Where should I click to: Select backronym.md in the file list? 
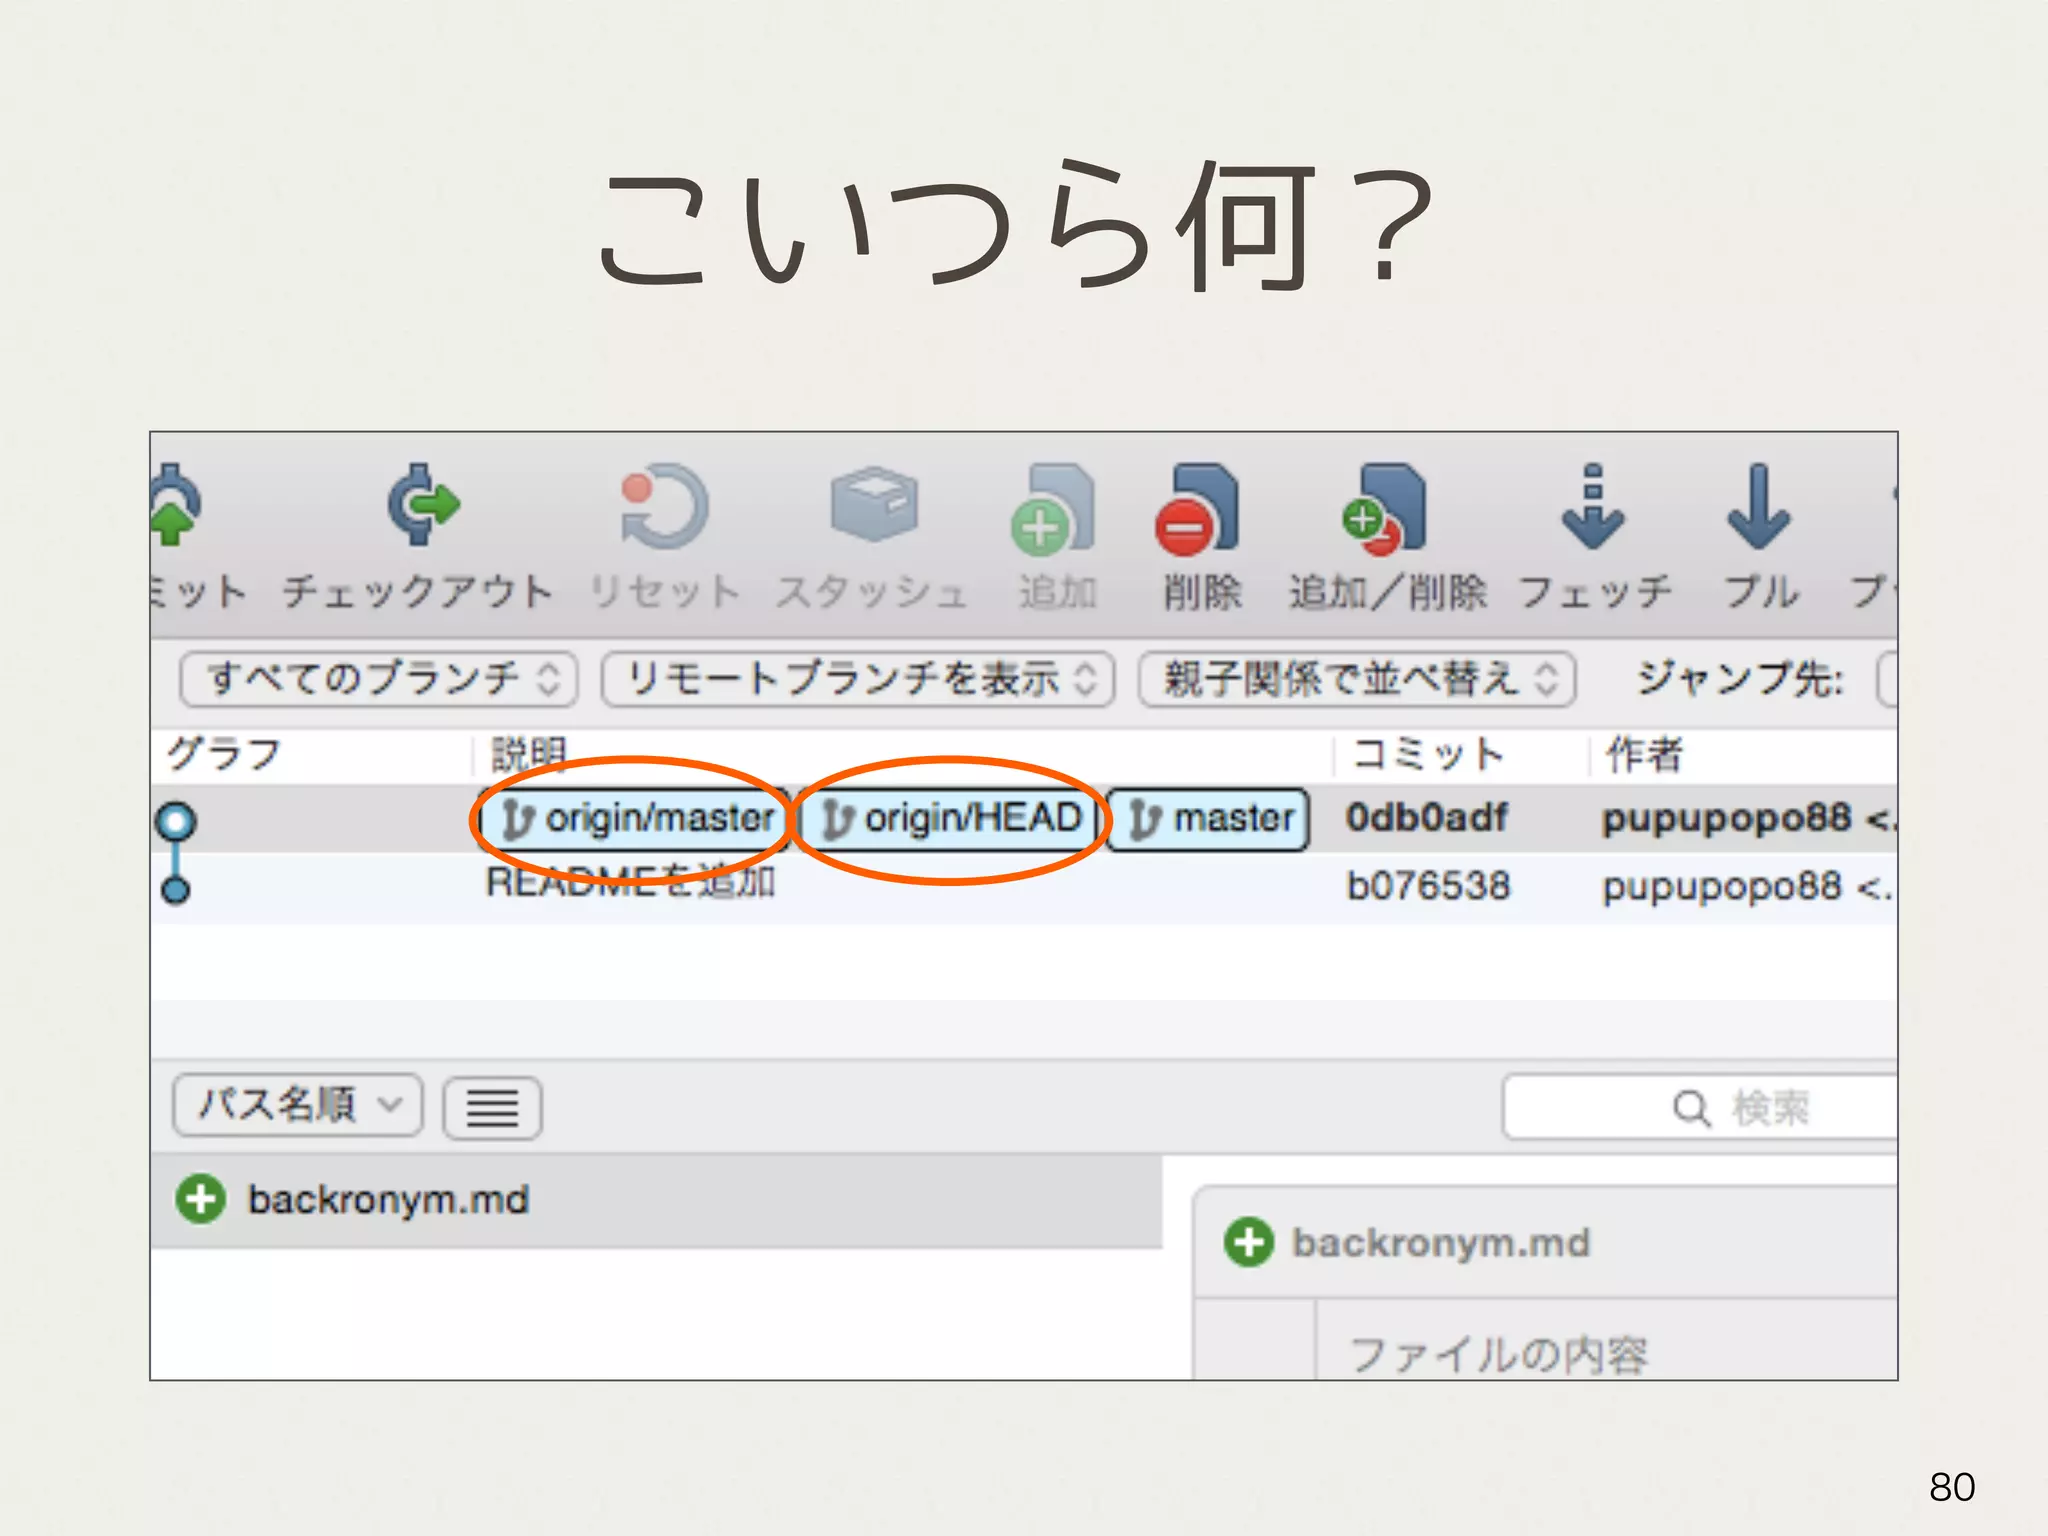[388, 1199]
